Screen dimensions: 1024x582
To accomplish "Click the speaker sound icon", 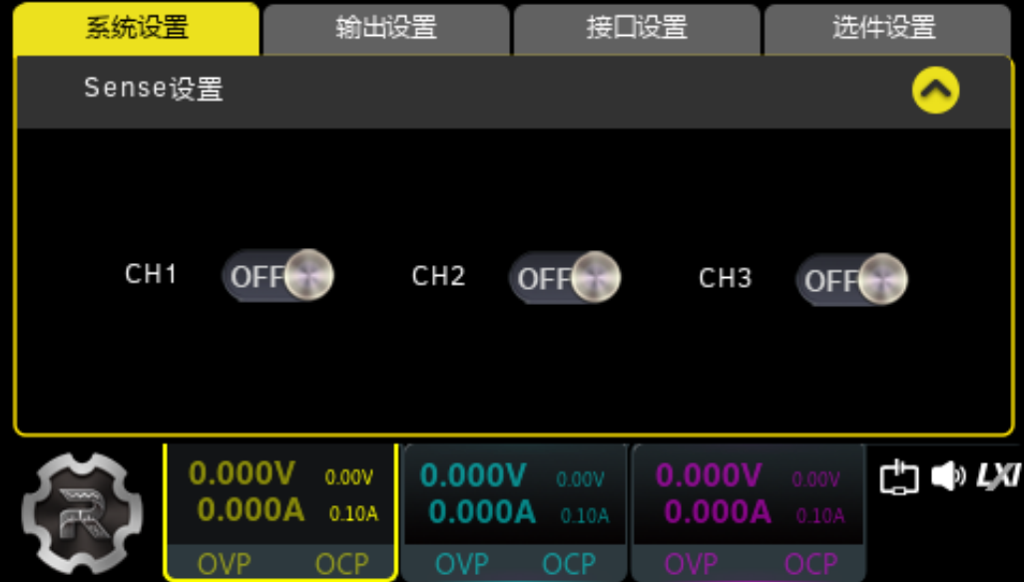I will [x=947, y=477].
